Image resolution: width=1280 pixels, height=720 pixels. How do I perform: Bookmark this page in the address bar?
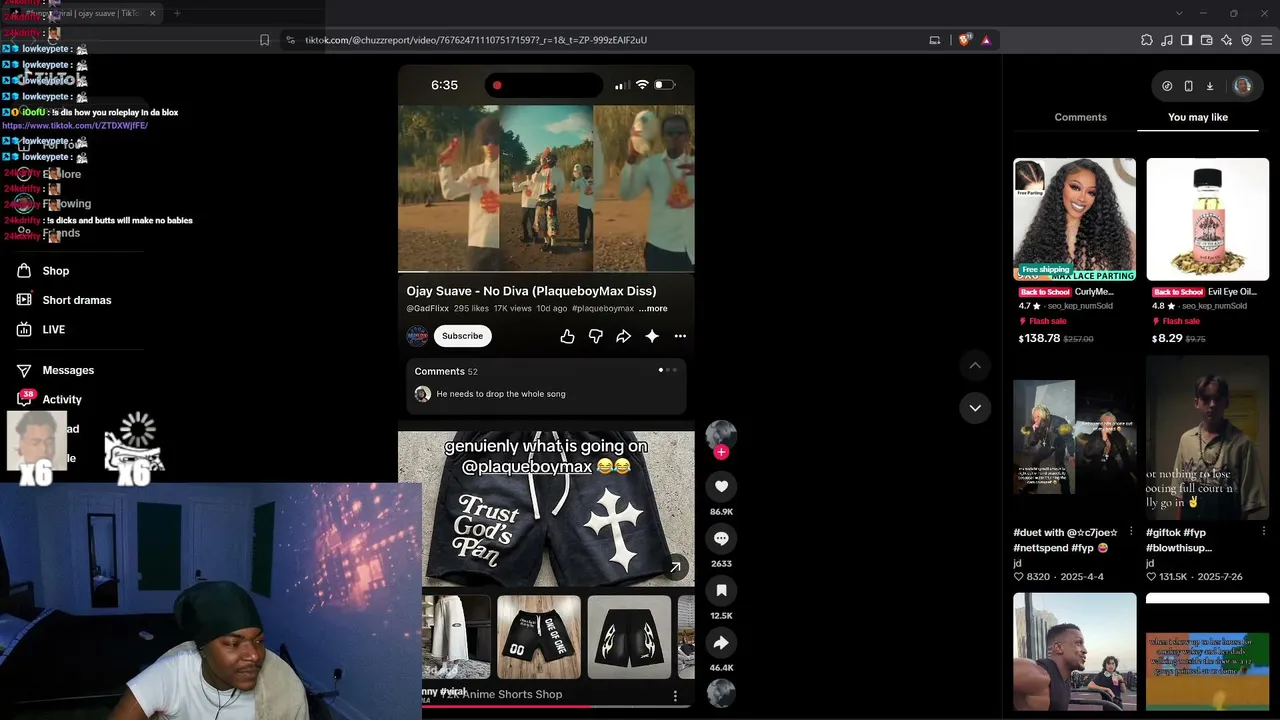coord(264,40)
